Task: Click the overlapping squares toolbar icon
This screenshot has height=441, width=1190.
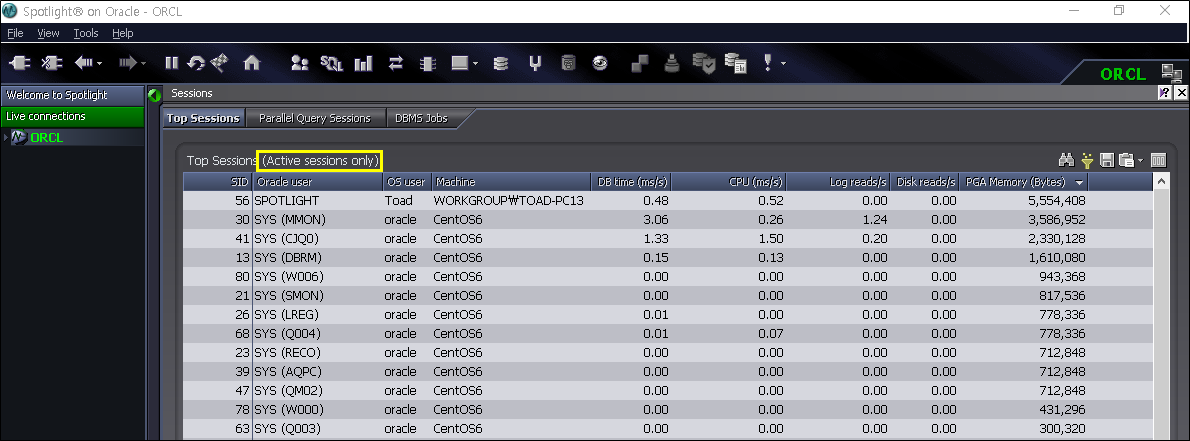Action: [640, 64]
